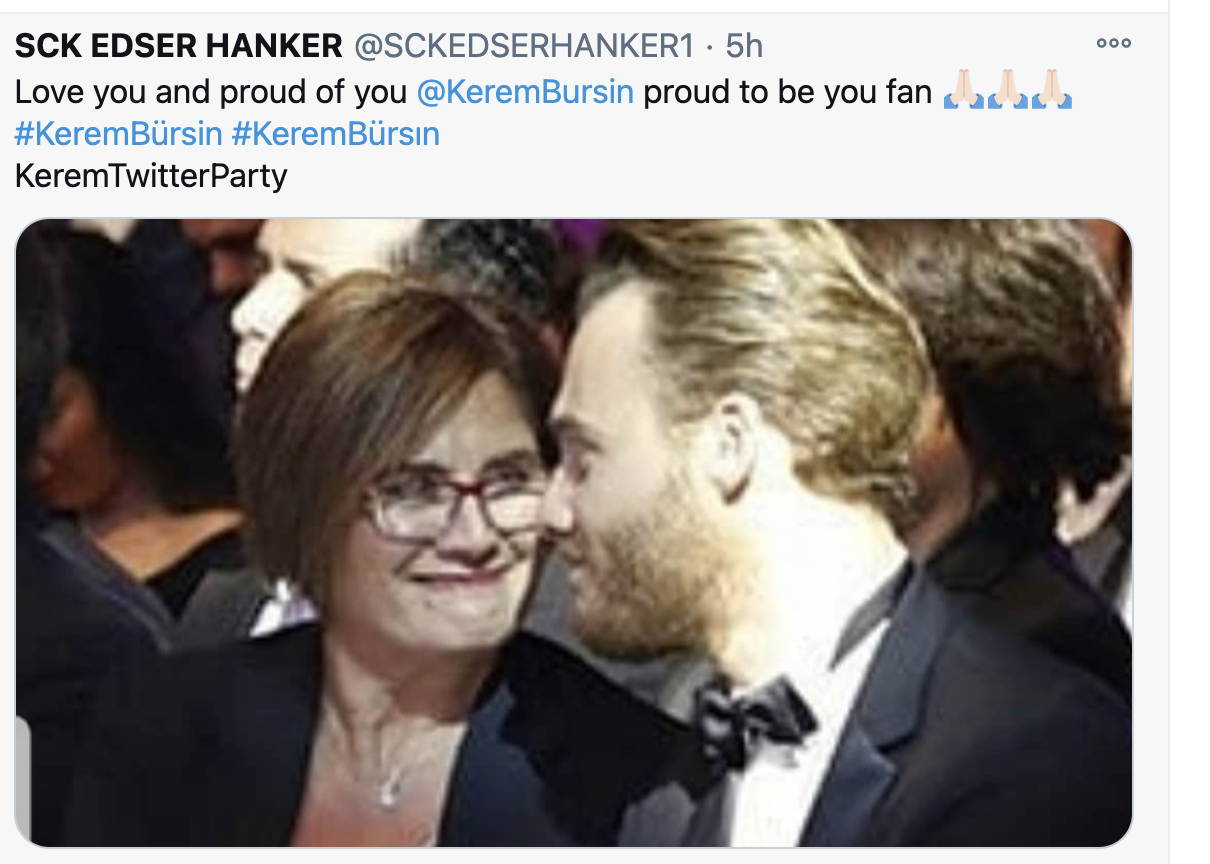Click the KeremTwitterParty text line
The width and height of the screenshot is (1210, 864).
click(x=151, y=176)
